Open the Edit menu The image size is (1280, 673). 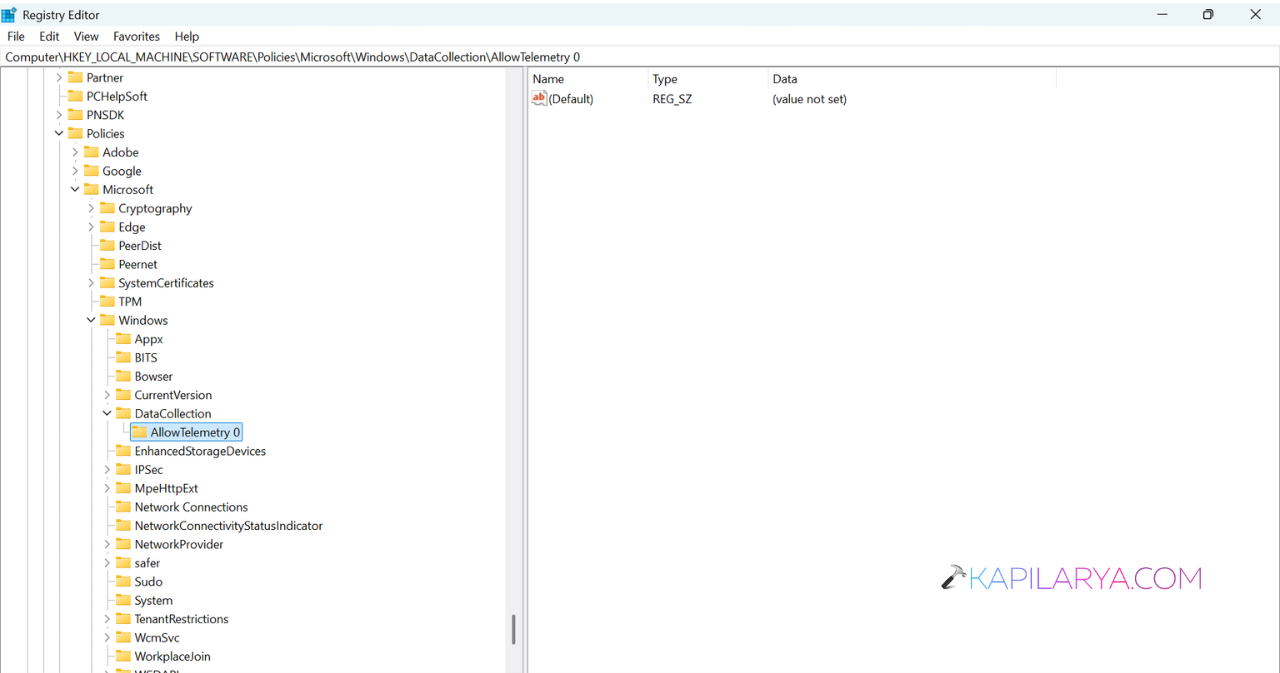pyautogui.click(x=49, y=36)
